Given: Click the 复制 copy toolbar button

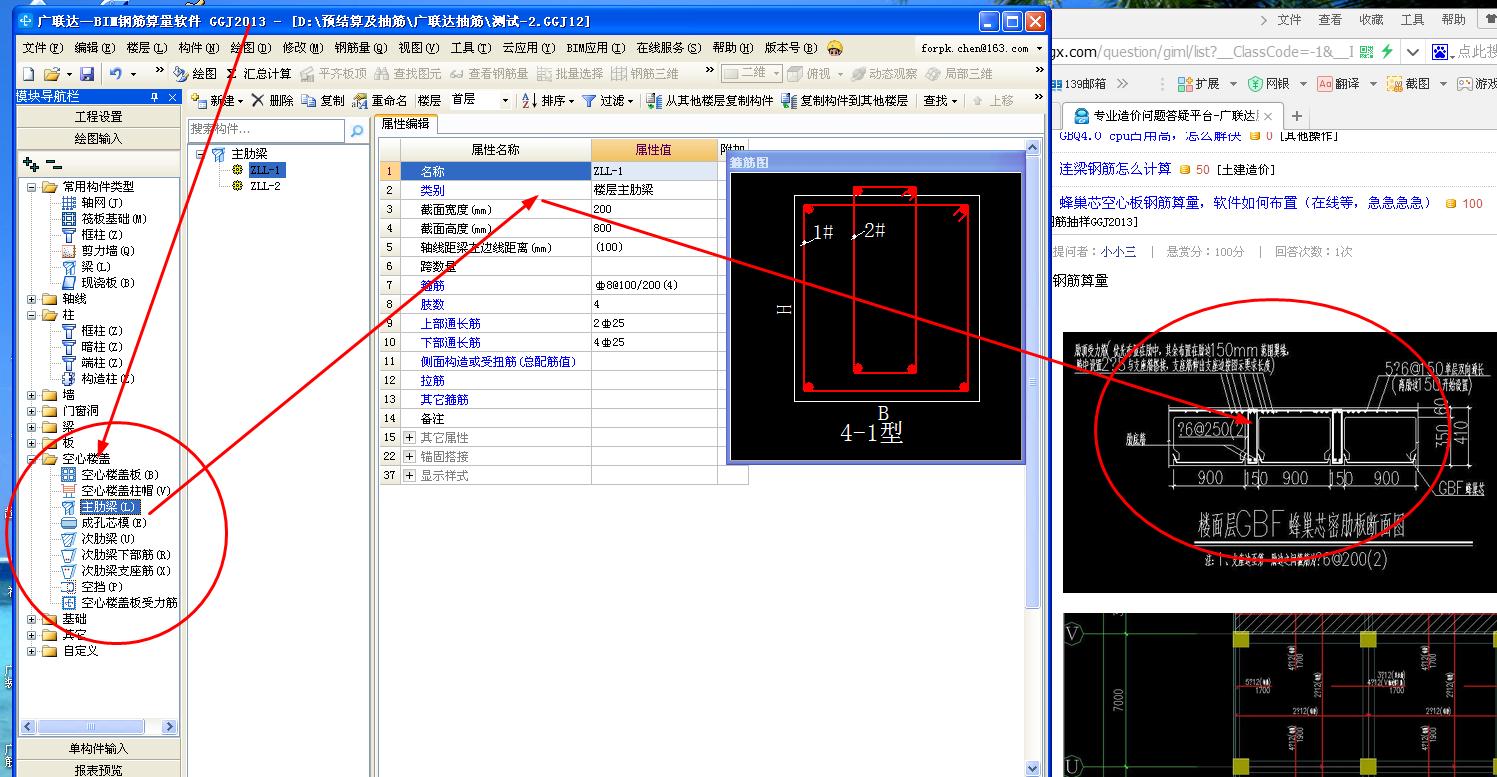Looking at the screenshot, I should [323, 101].
